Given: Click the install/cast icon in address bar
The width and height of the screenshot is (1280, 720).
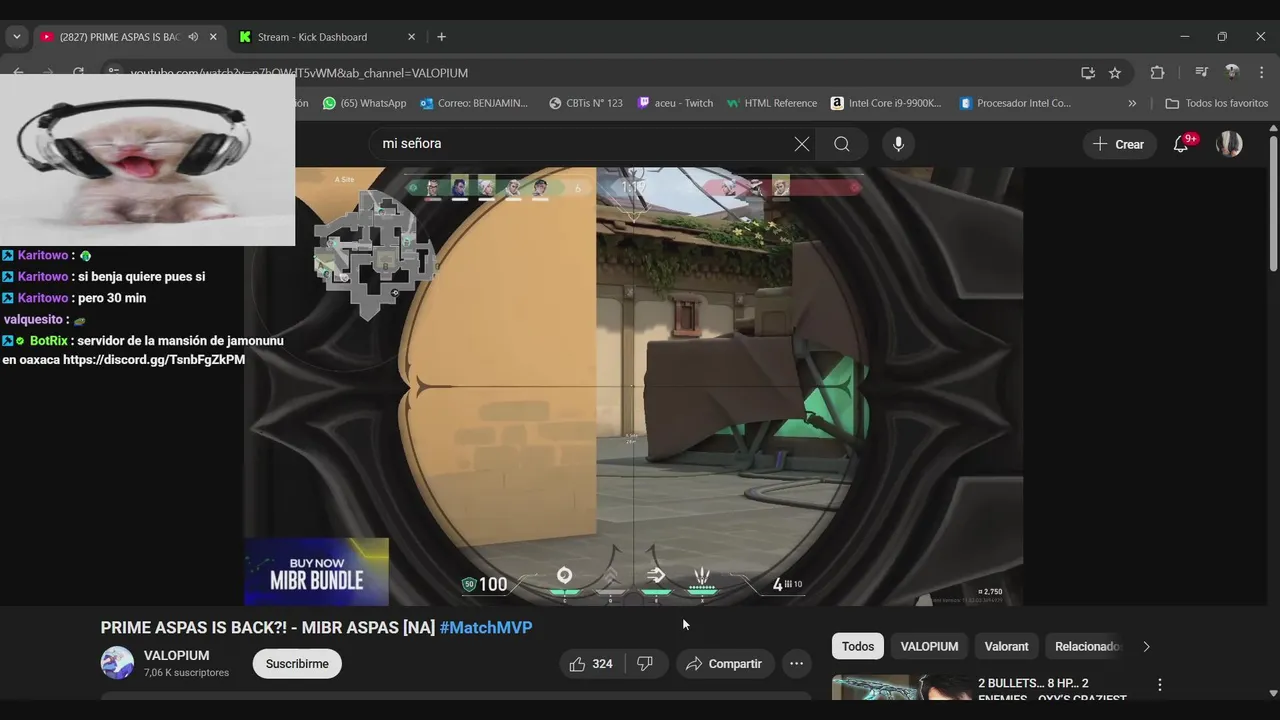Looking at the screenshot, I should point(1088,73).
